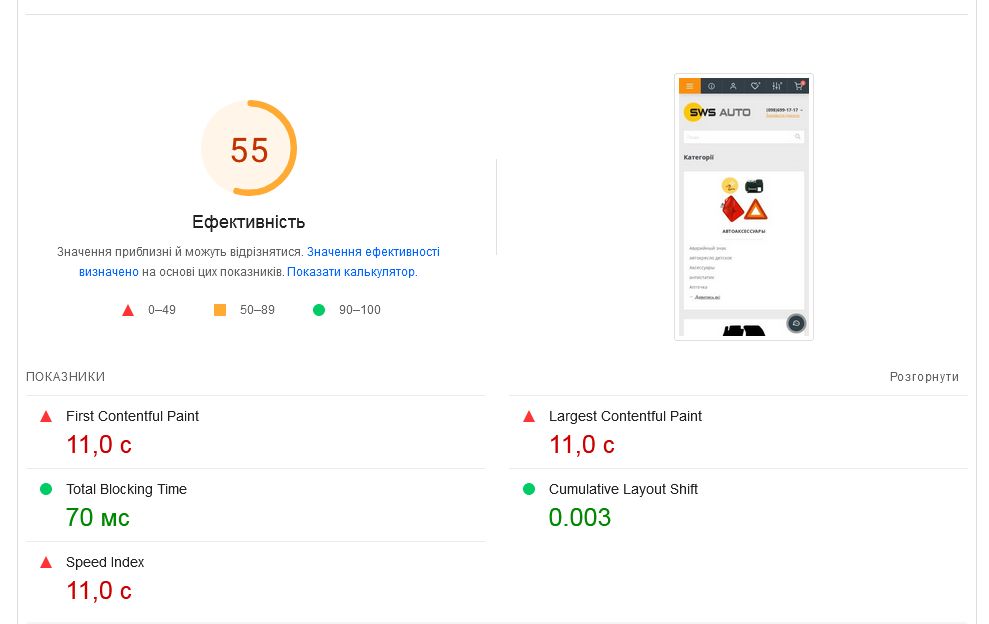989x624 pixels.
Task: Click the Cumulative Layout Shift metric label
Action: click(x=623, y=489)
